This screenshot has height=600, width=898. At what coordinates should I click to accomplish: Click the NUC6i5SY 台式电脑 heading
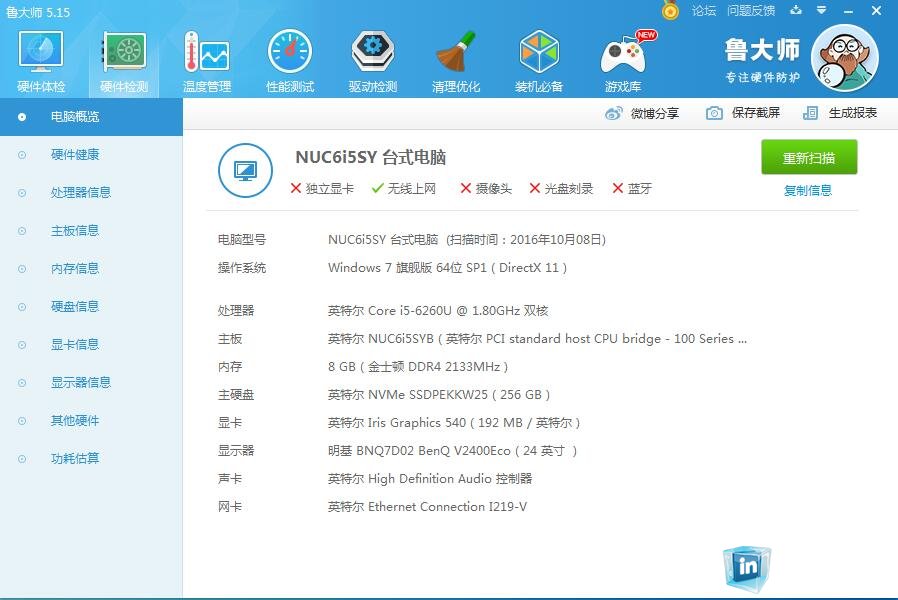coord(371,157)
